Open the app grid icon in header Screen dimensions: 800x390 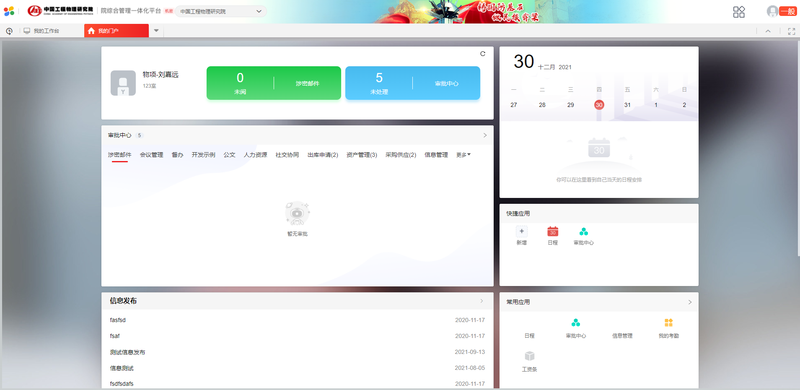tap(739, 12)
